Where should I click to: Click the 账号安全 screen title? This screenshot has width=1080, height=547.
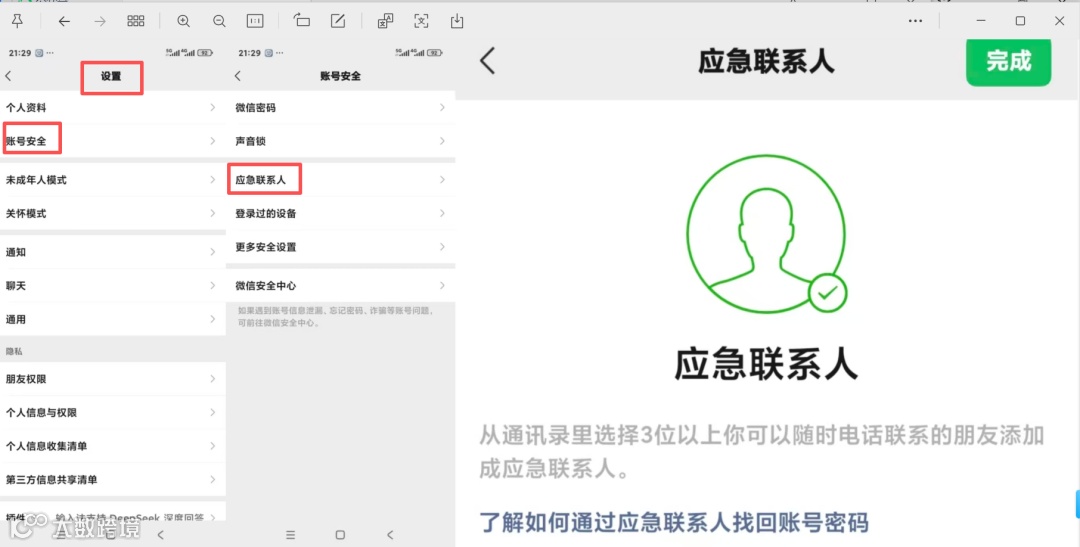pos(340,76)
